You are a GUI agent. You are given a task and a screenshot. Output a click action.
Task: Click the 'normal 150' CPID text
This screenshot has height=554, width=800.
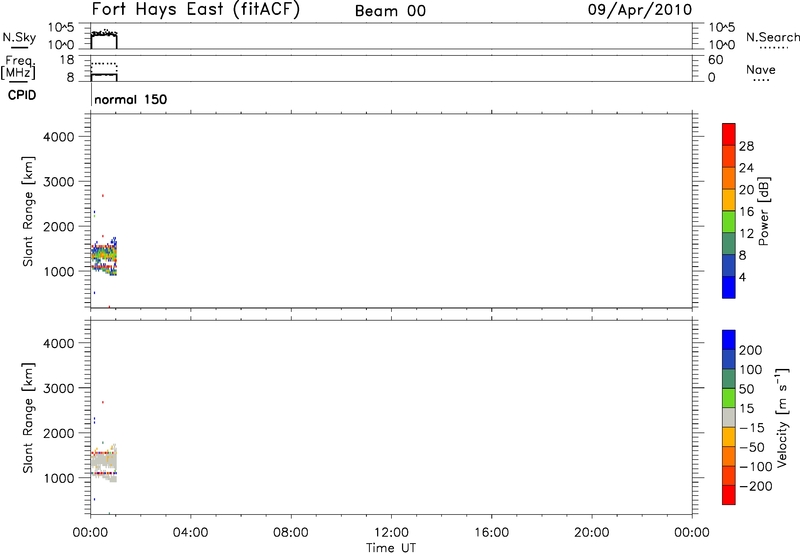131,99
